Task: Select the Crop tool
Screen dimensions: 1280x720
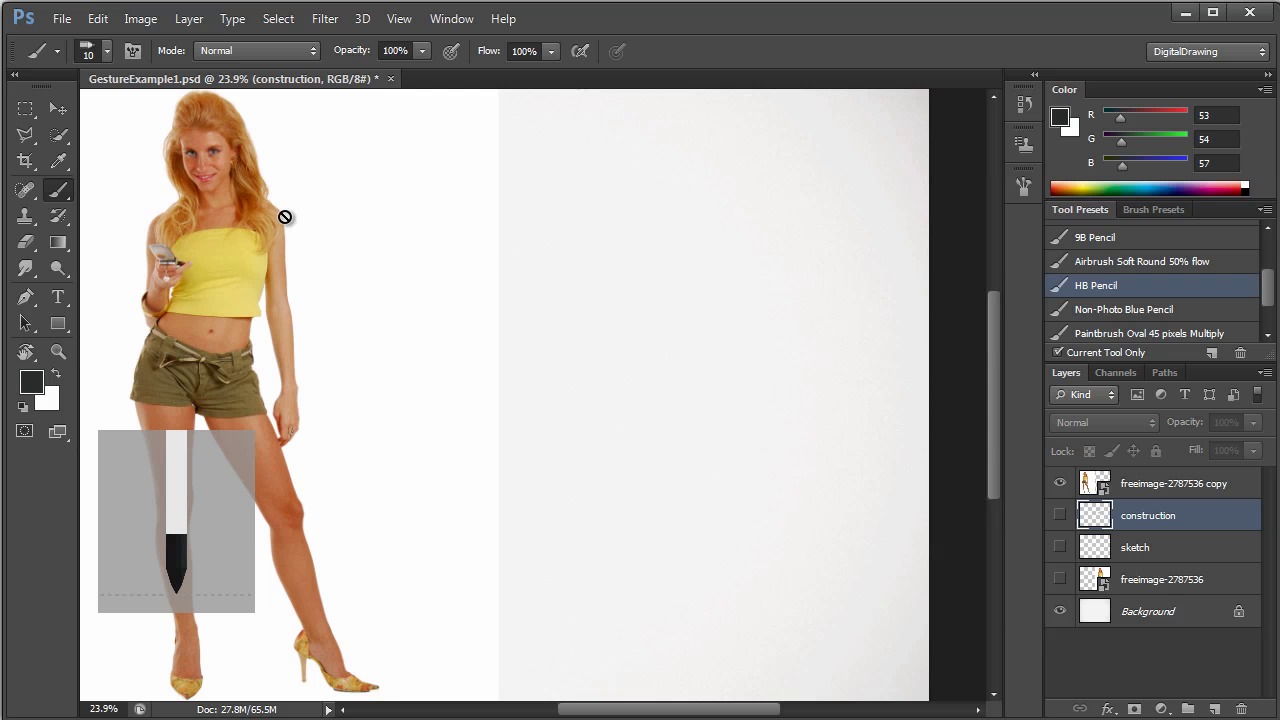Action: (25, 161)
